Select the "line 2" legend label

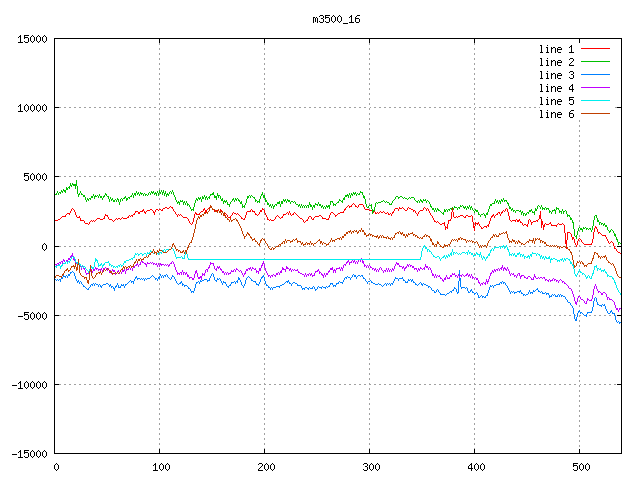pos(557,62)
